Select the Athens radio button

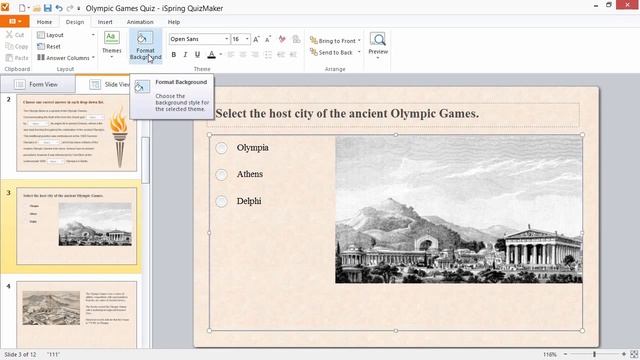[221, 175]
